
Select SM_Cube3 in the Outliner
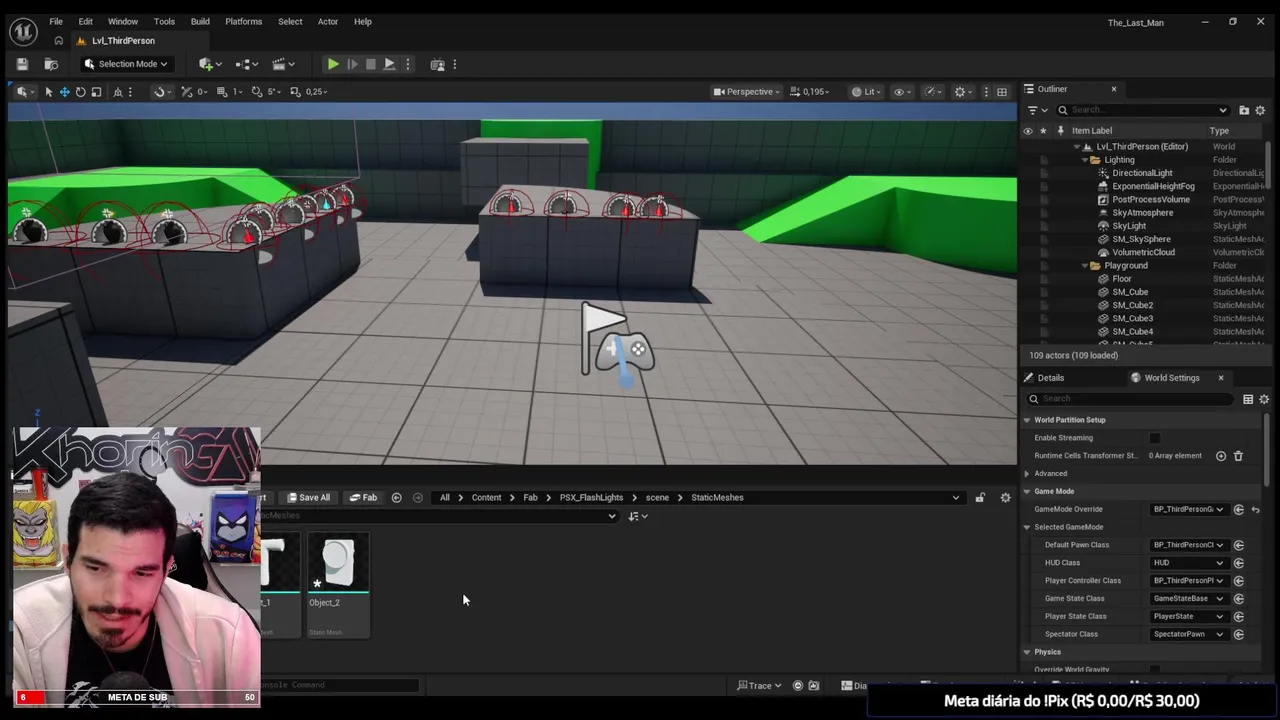pos(1133,318)
